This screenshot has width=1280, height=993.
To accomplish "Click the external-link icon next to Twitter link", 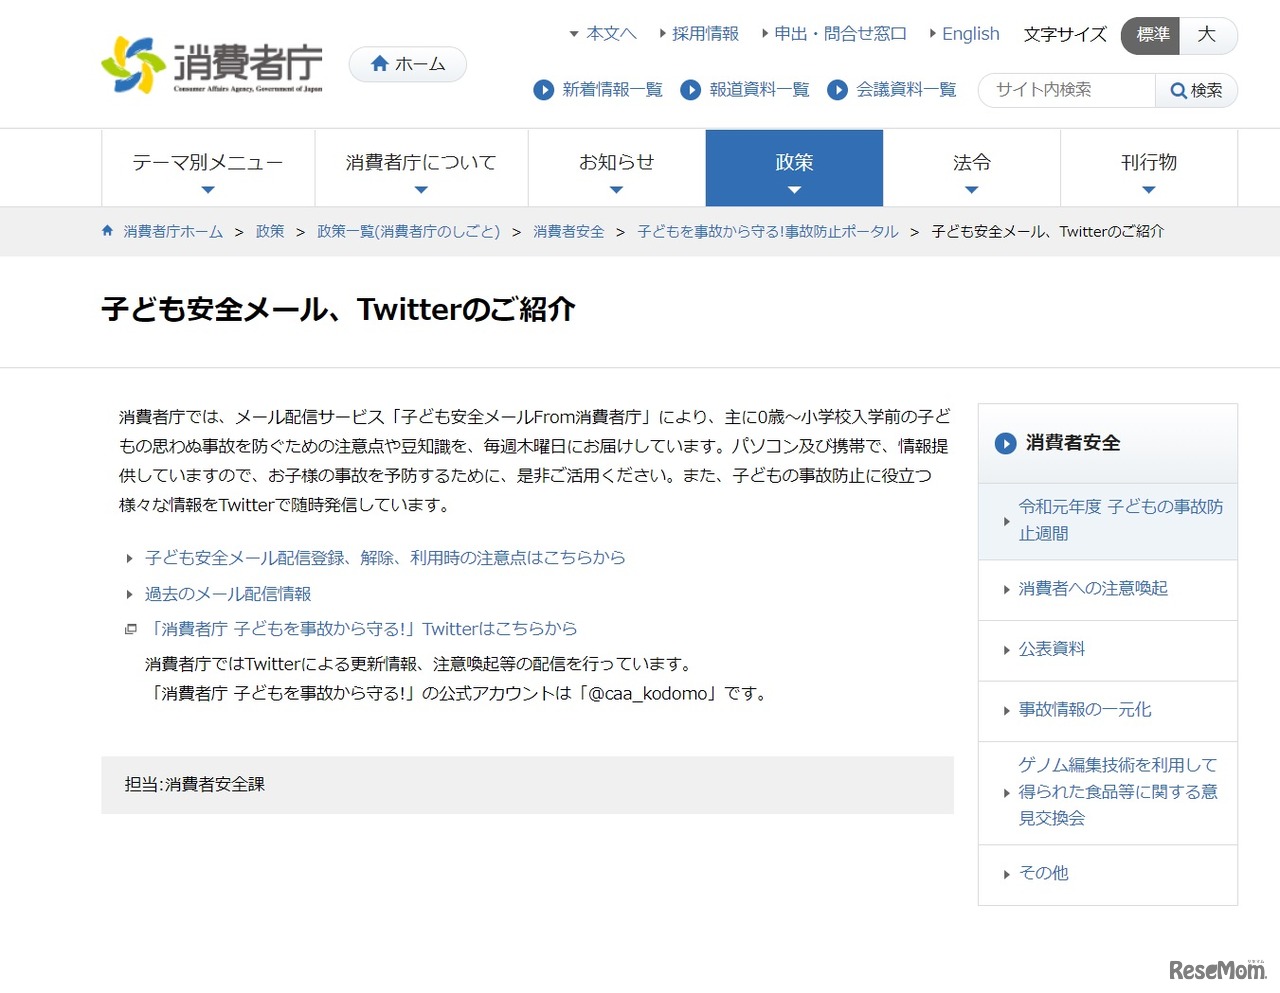I will pos(131,628).
